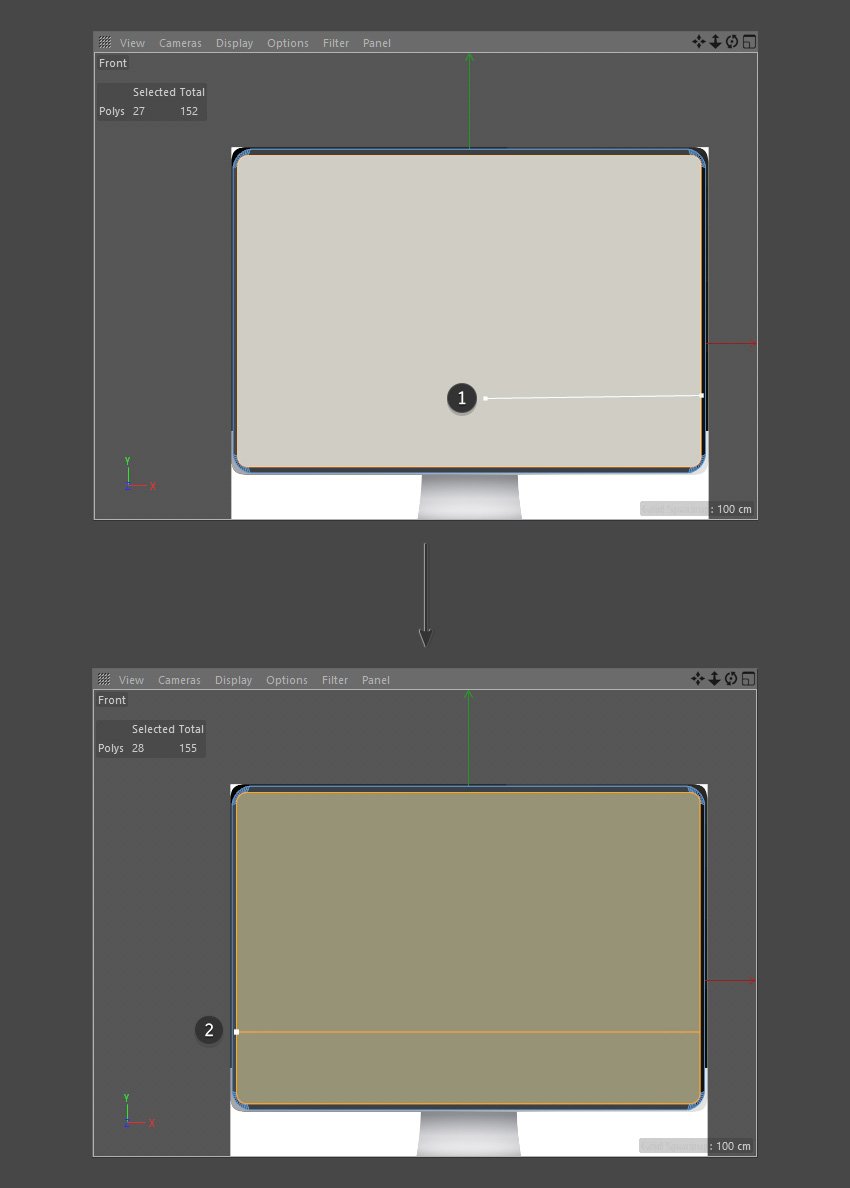Open the grid menu icon left of View

tap(104, 42)
